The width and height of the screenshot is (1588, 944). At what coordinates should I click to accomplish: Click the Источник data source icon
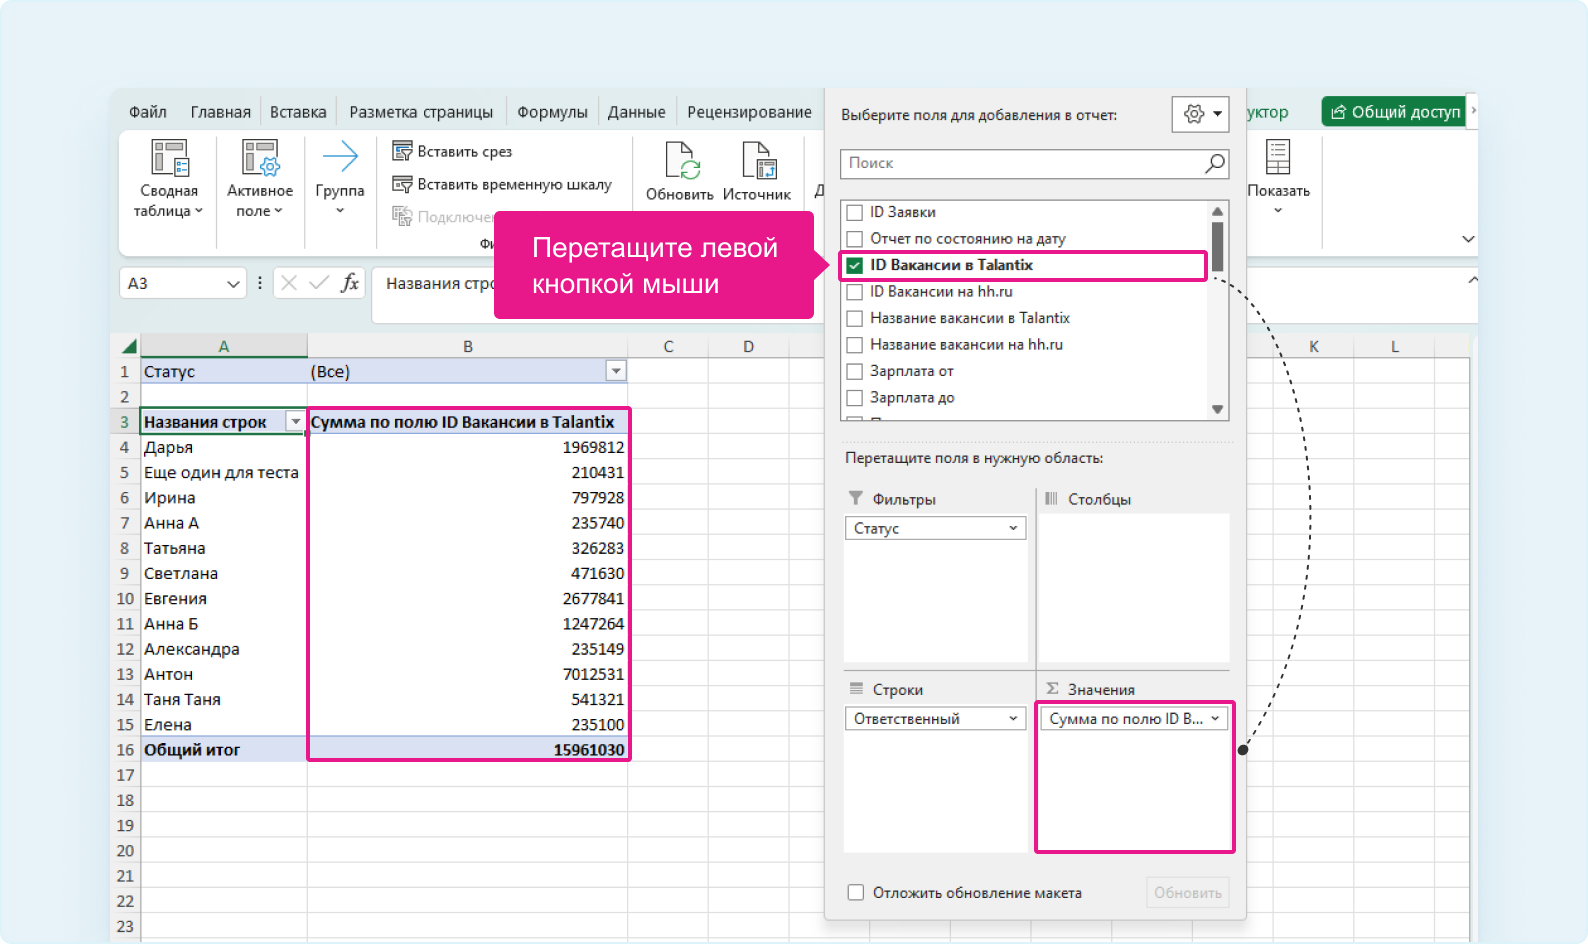pyautogui.click(x=757, y=160)
